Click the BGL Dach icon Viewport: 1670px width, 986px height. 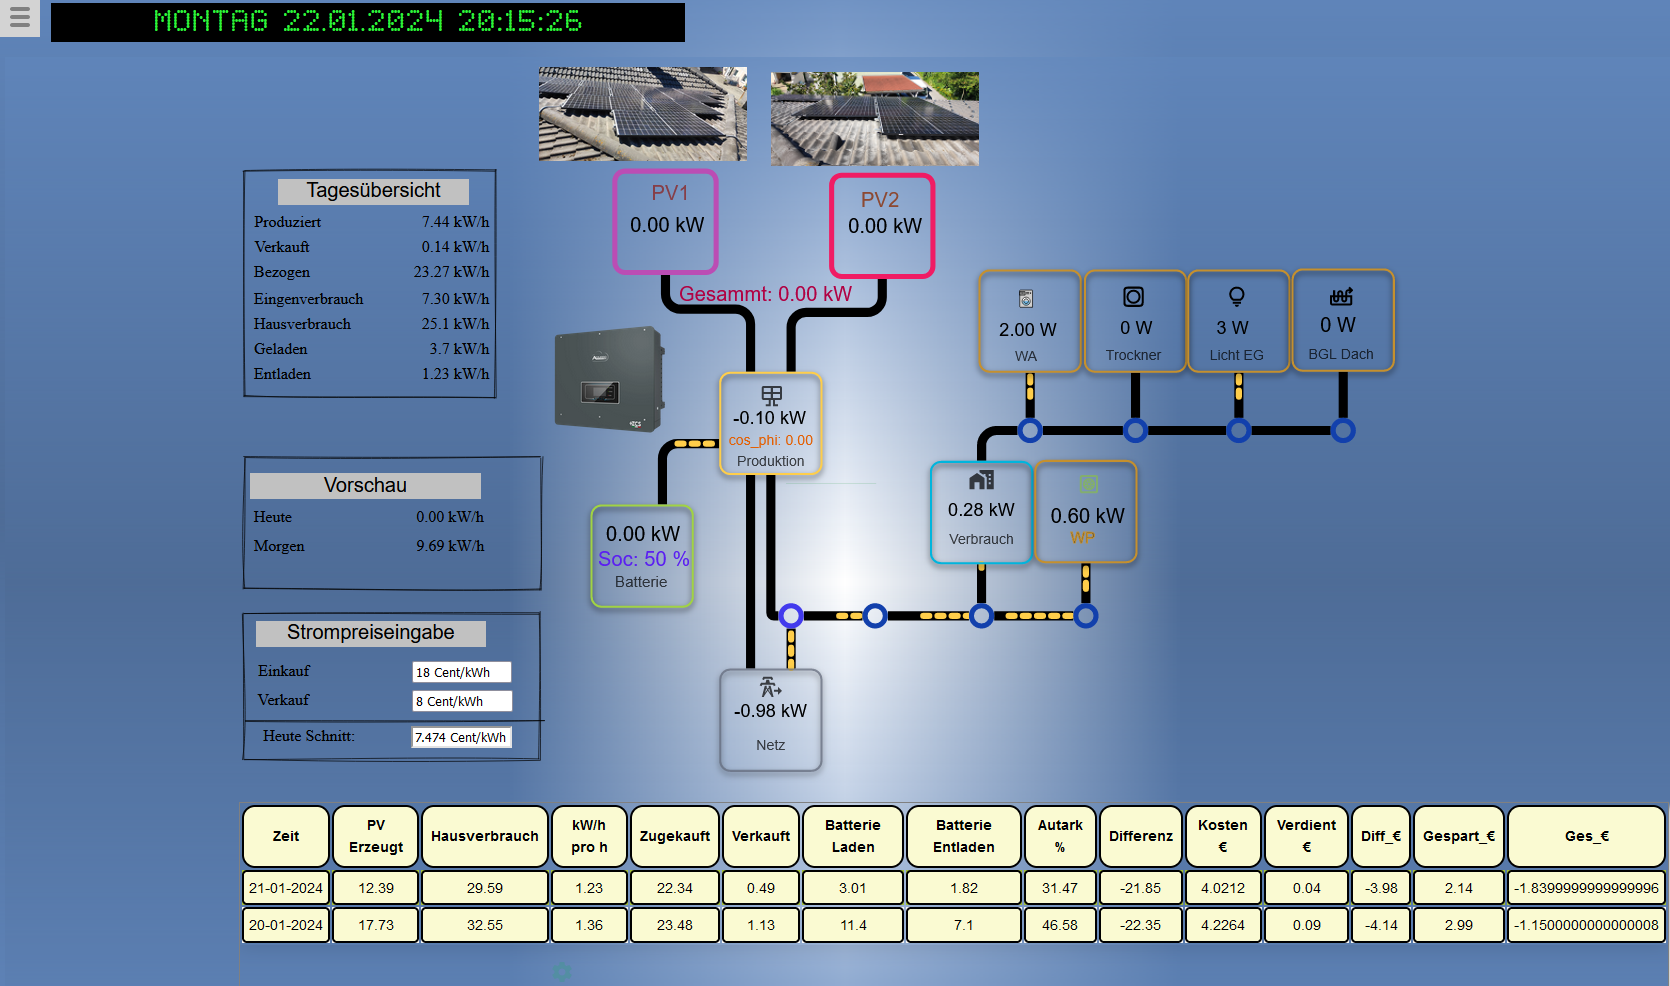point(1341,296)
